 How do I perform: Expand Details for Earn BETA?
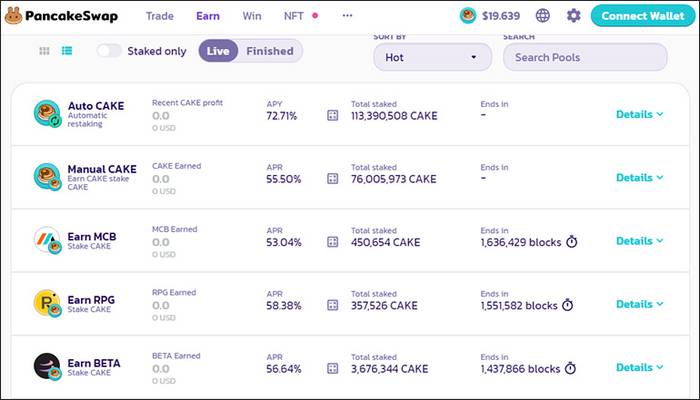click(x=640, y=368)
